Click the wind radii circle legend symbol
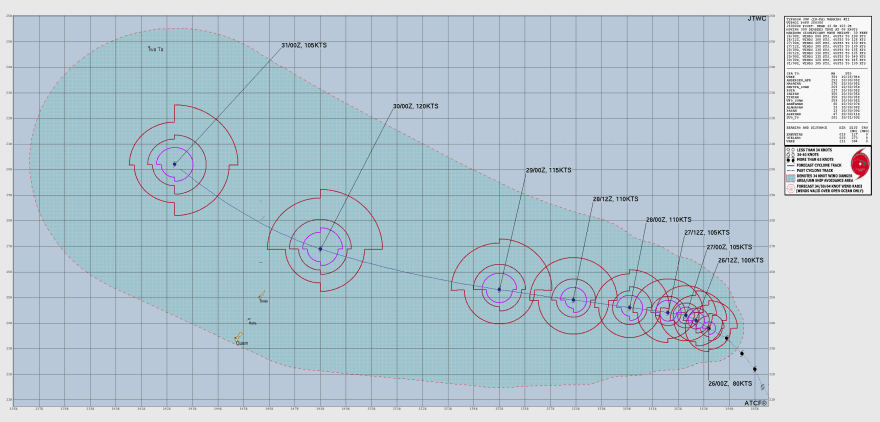The height and width of the screenshot is (422, 880). pos(791,189)
